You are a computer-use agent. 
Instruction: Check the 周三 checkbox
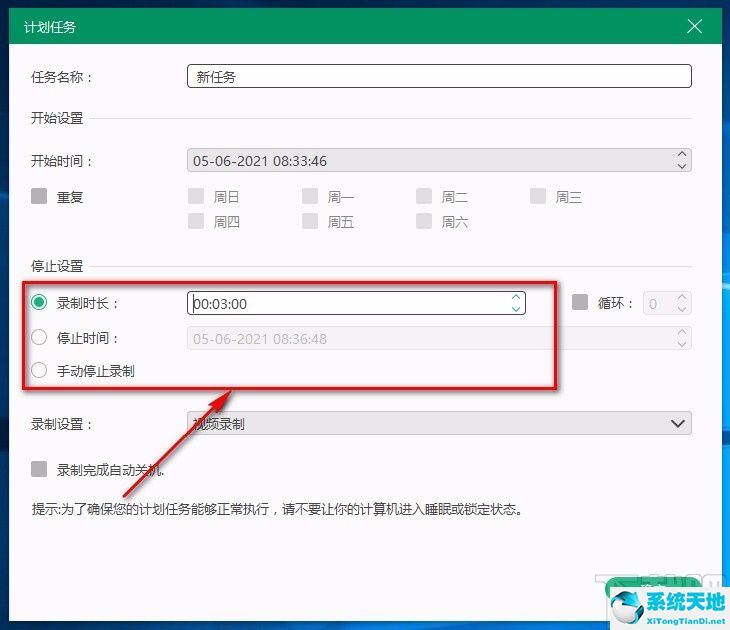pos(538,196)
